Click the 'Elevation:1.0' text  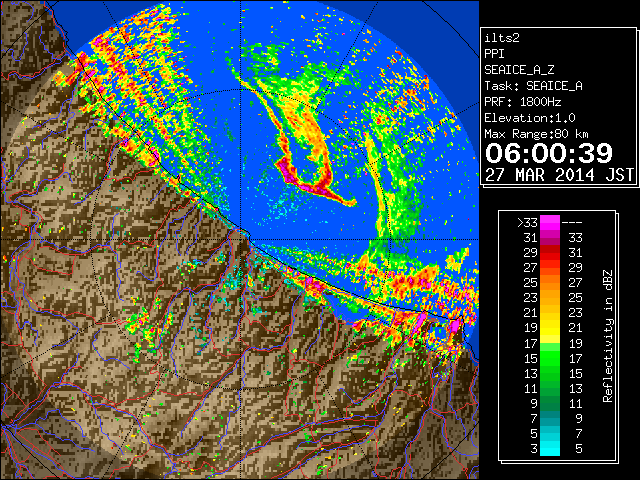click(x=530, y=118)
